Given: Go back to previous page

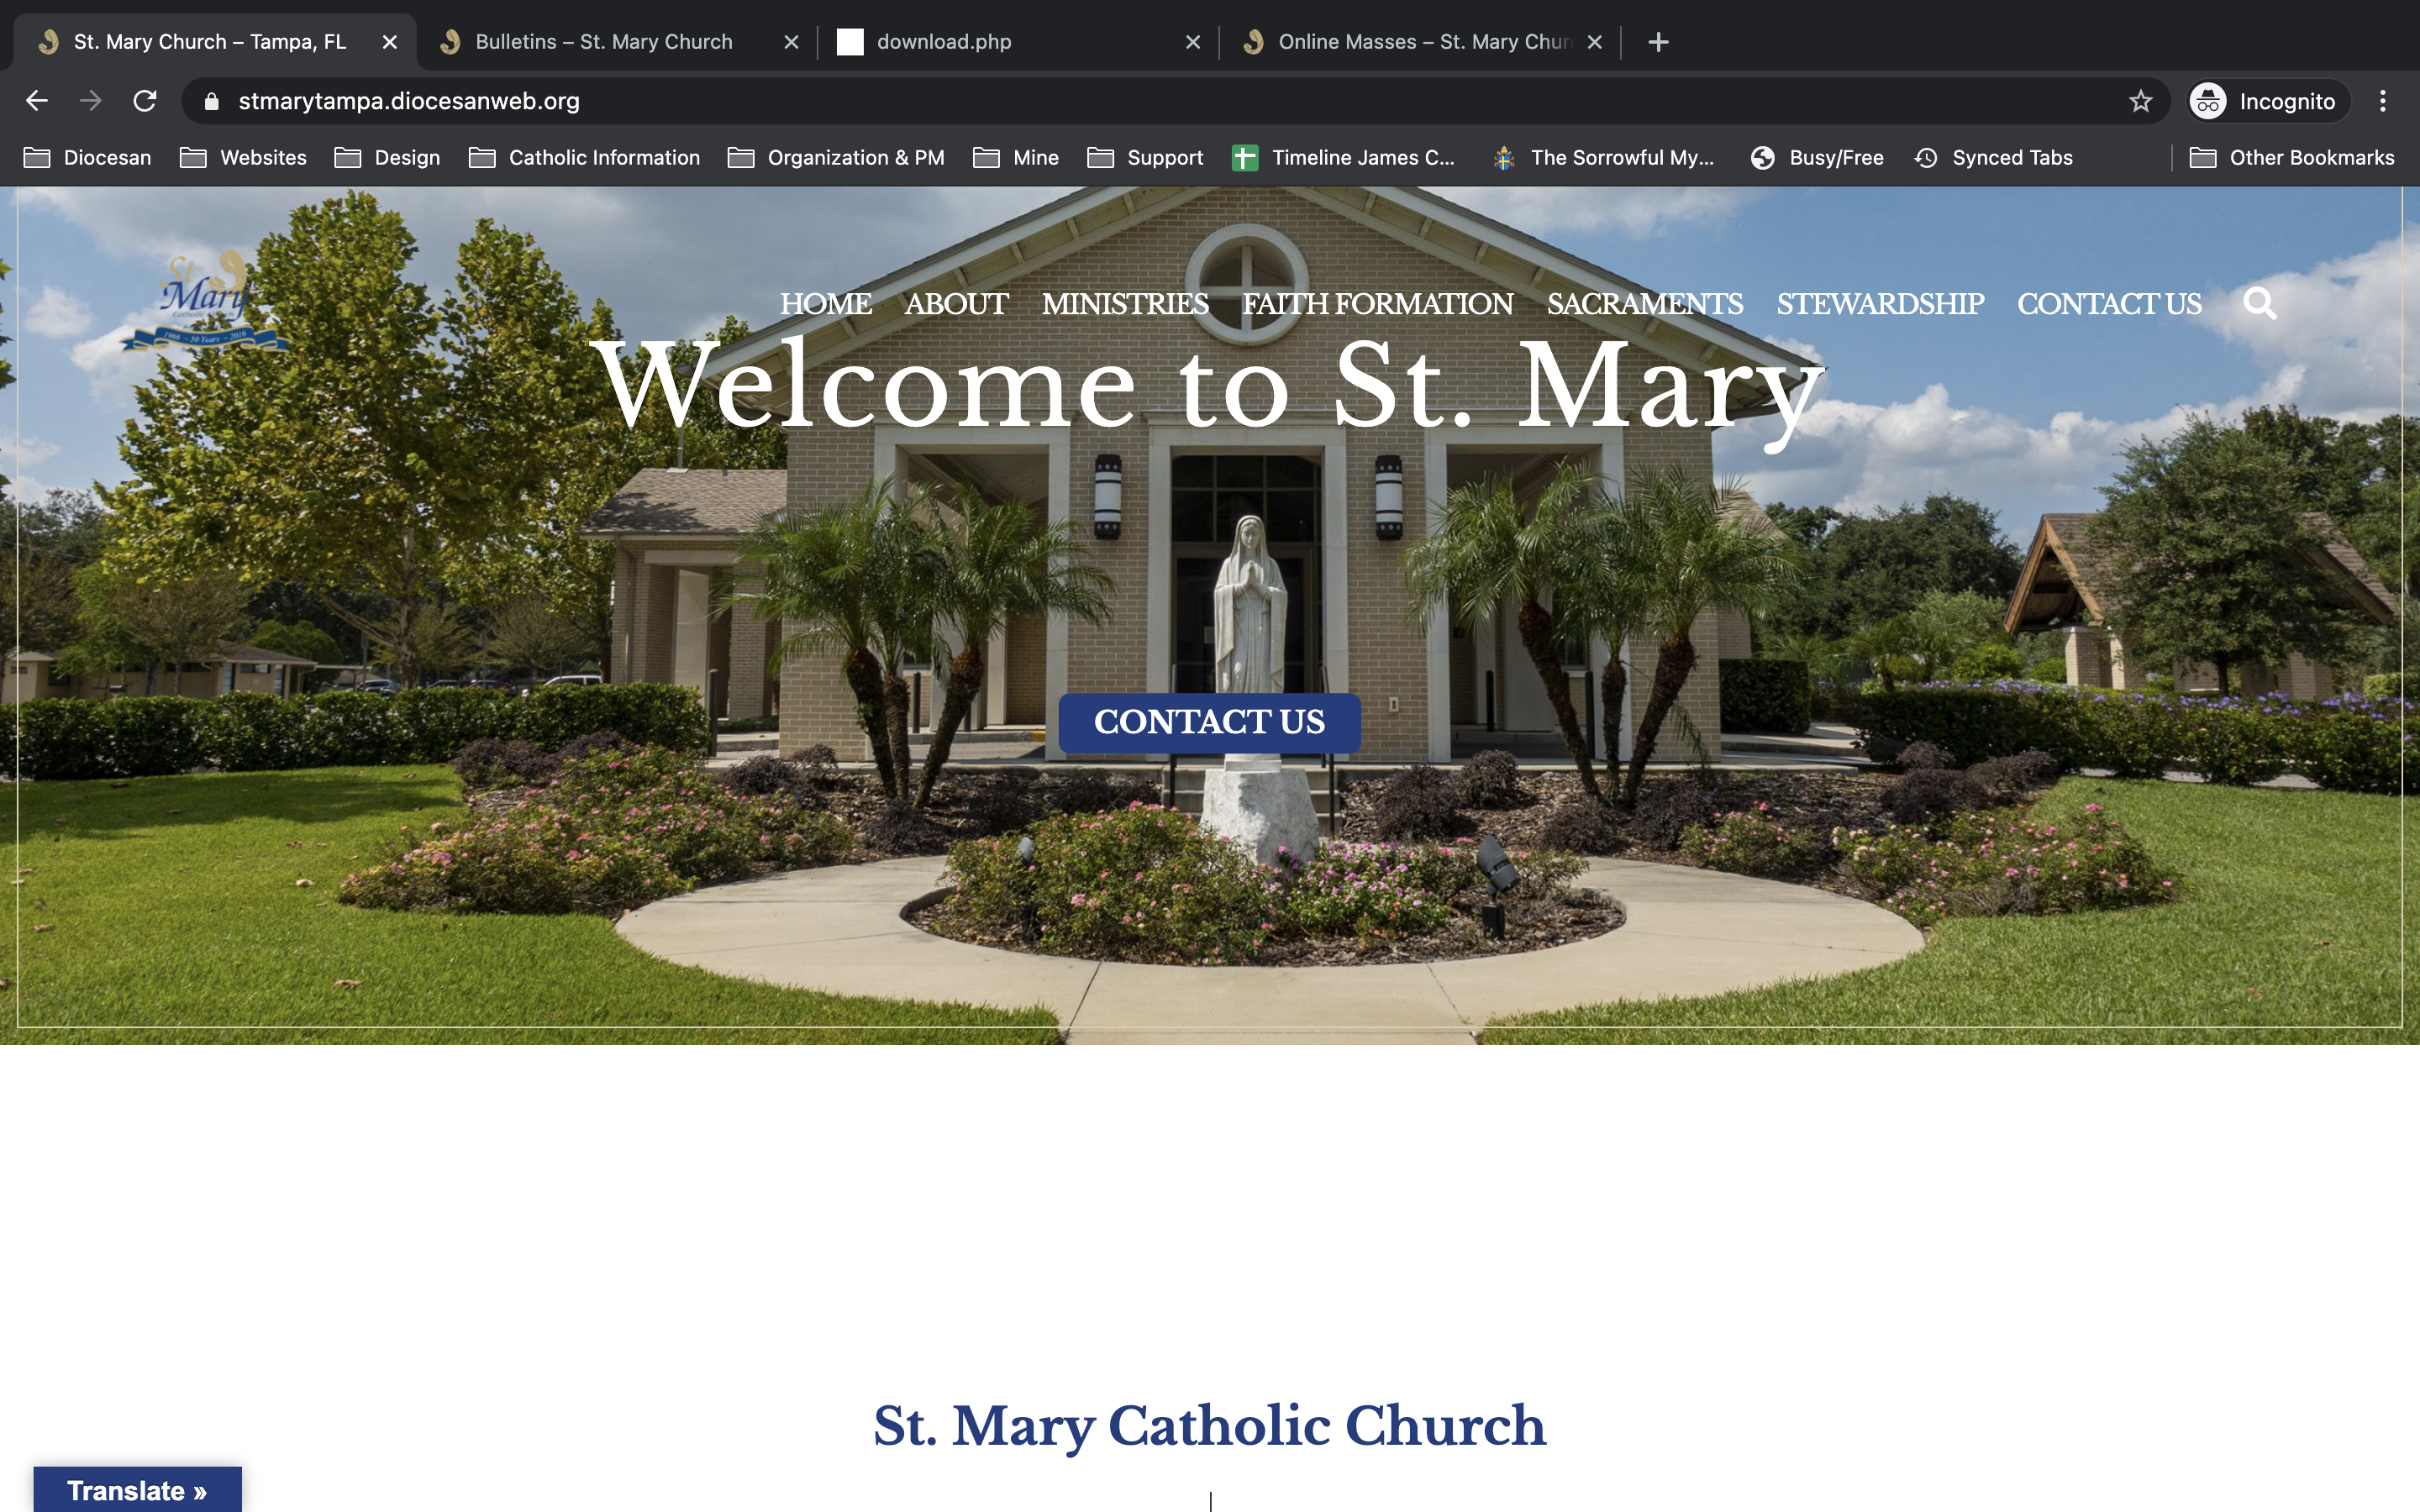Looking at the screenshot, I should click(37, 101).
